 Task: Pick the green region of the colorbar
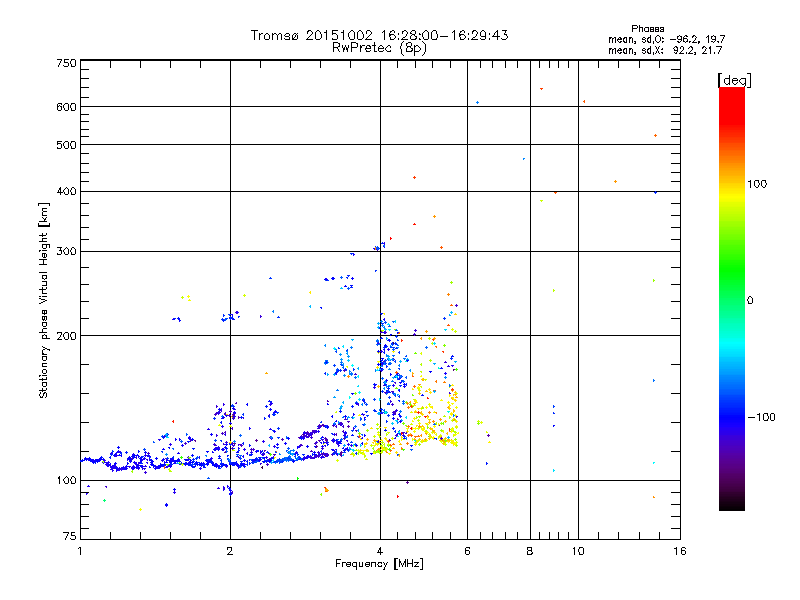[732, 270]
